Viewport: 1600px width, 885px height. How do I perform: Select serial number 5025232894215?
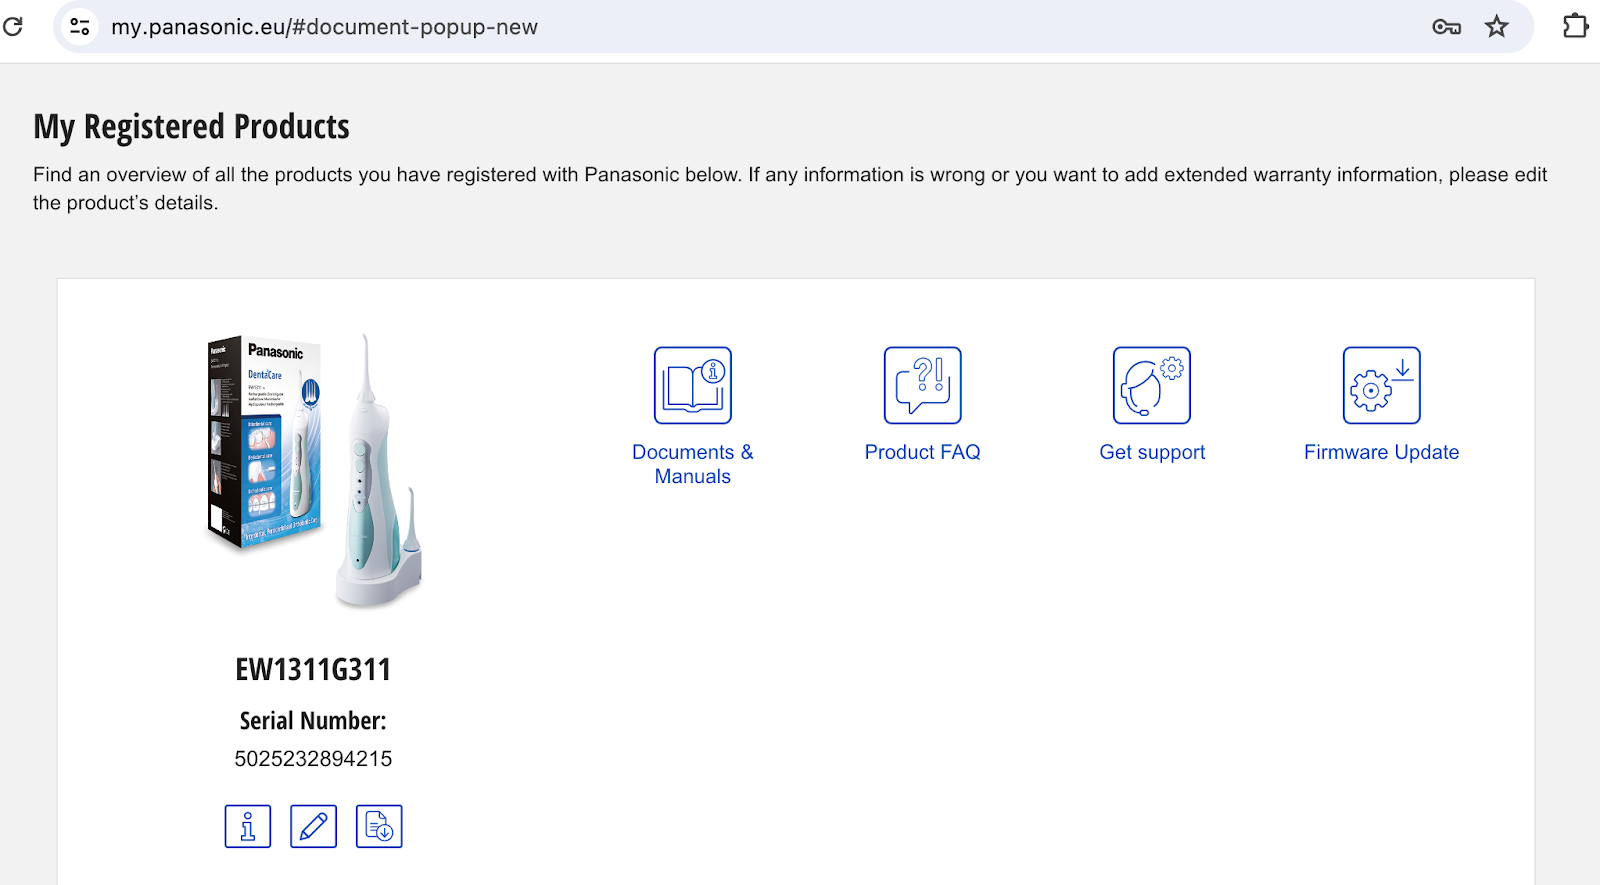point(313,759)
